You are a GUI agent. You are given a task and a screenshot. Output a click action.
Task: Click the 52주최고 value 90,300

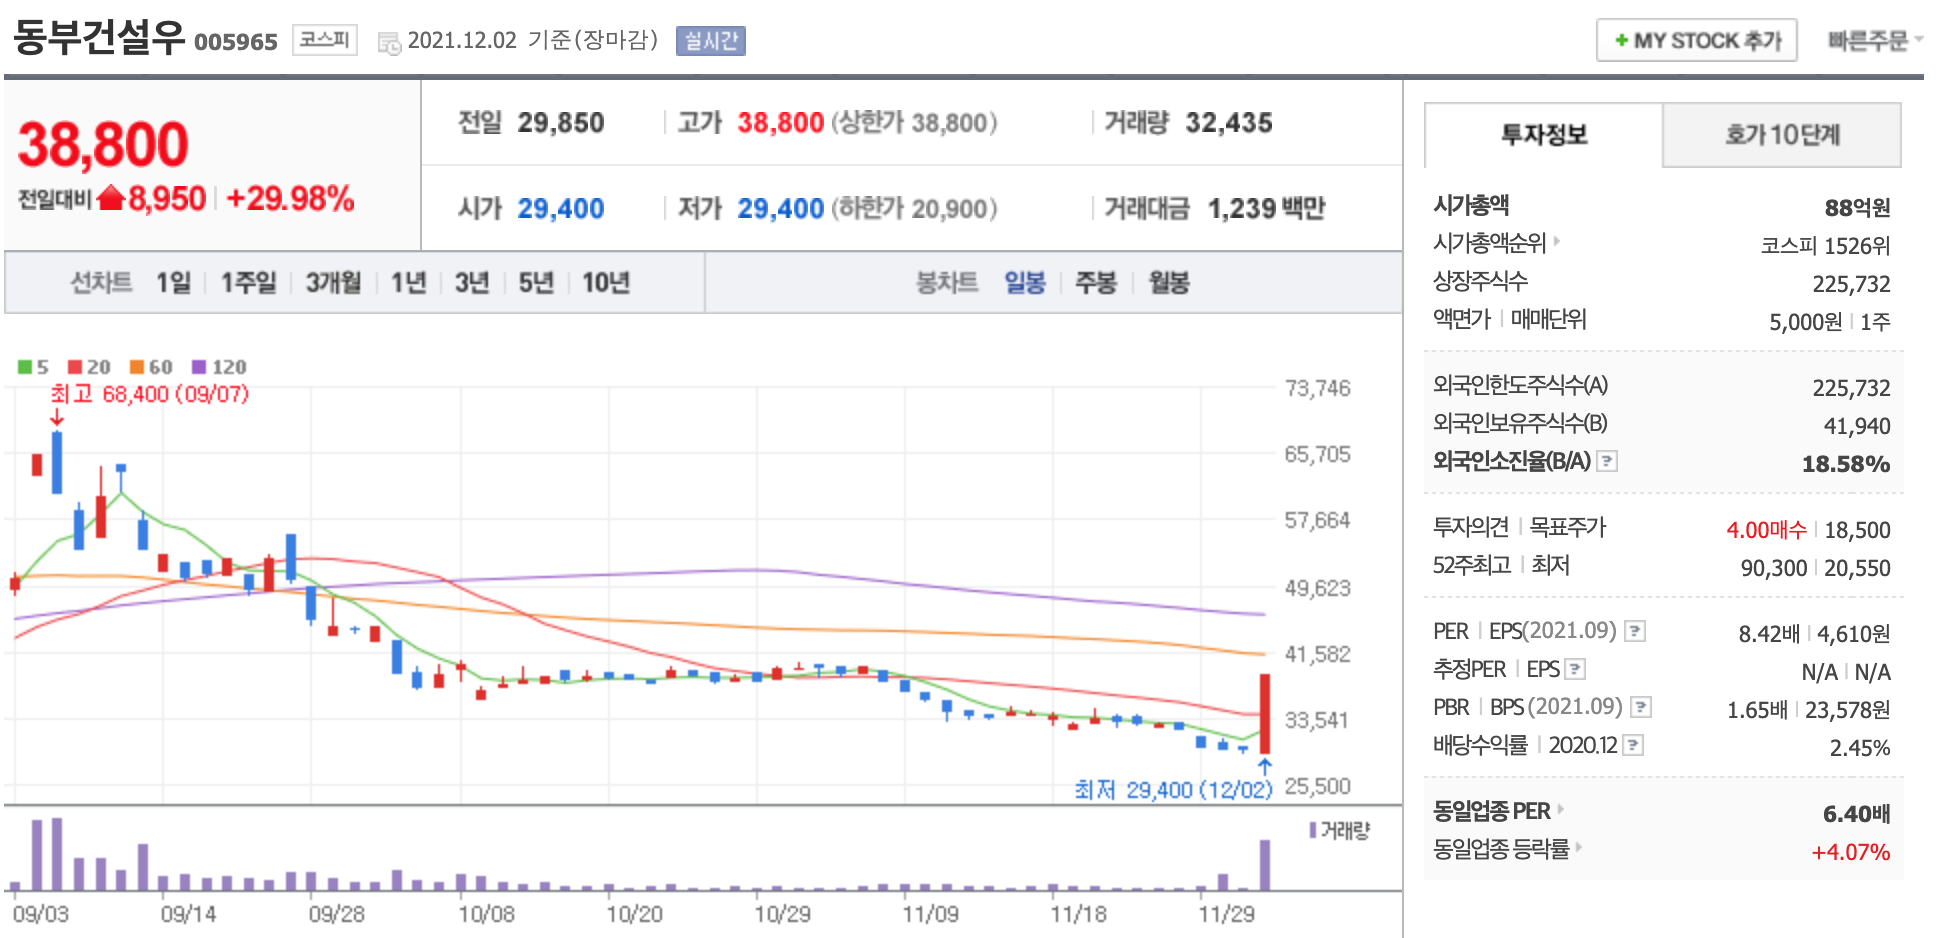pyautogui.click(x=1774, y=568)
